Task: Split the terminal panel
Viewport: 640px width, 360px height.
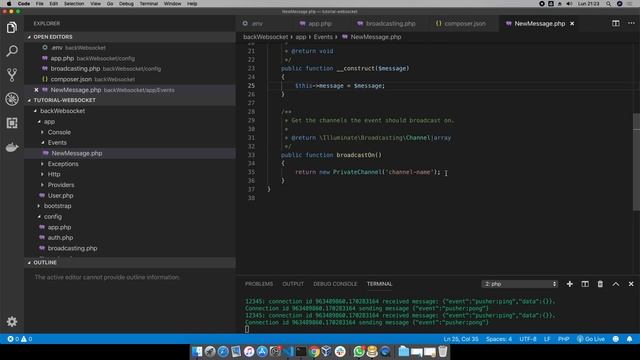Action: tap(585, 284)
